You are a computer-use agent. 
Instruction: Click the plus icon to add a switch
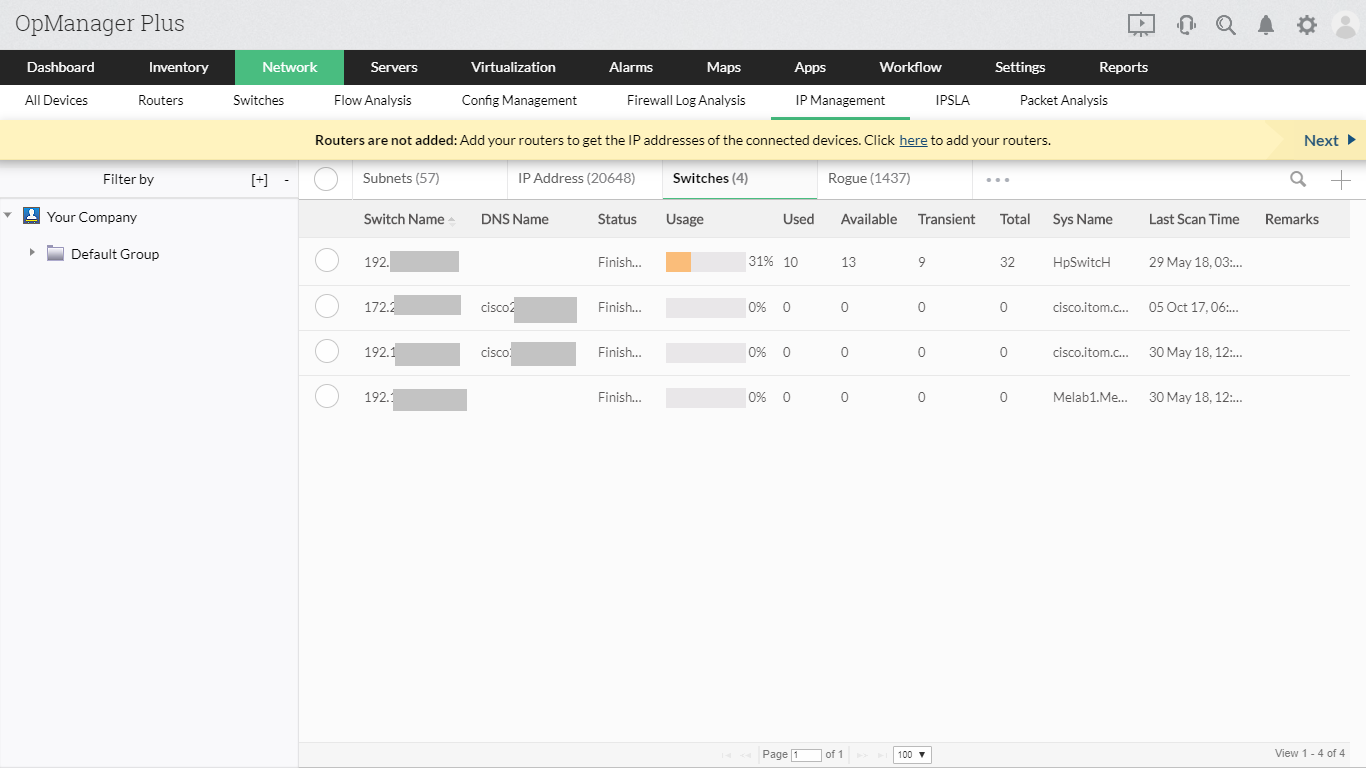(x=1341, y=180)
